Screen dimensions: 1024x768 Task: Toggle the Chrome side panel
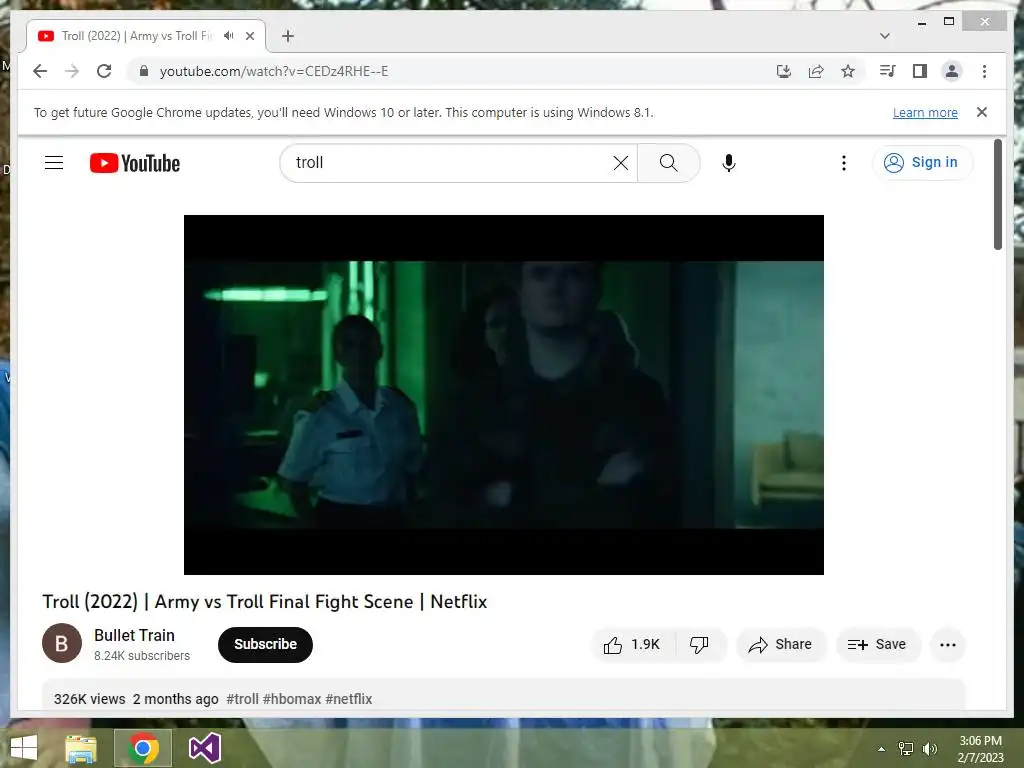[x=920, y=71]
